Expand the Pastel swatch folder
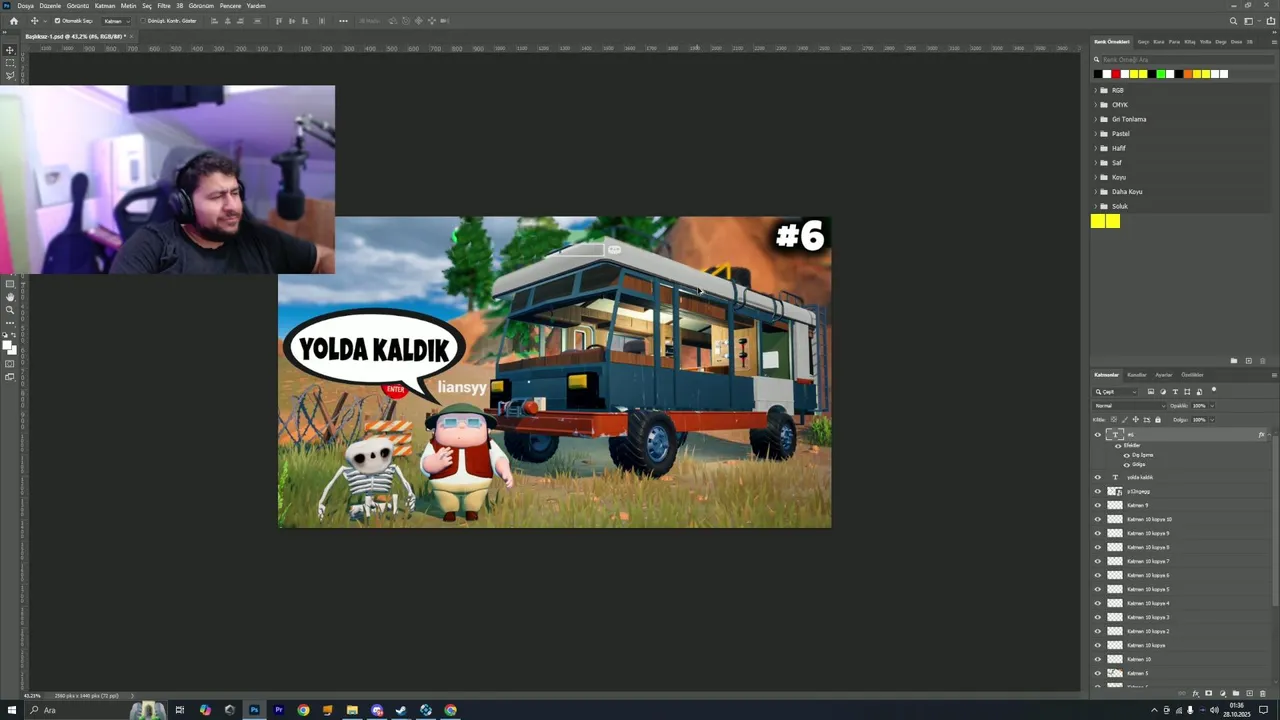The height and width of the screenshot is (720, 1280). pyautogui.click(x=1094, y=134)
